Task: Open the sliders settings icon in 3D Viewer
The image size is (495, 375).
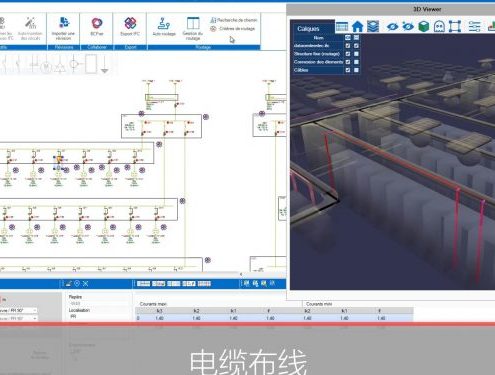Action: click(x=474, y=26)
